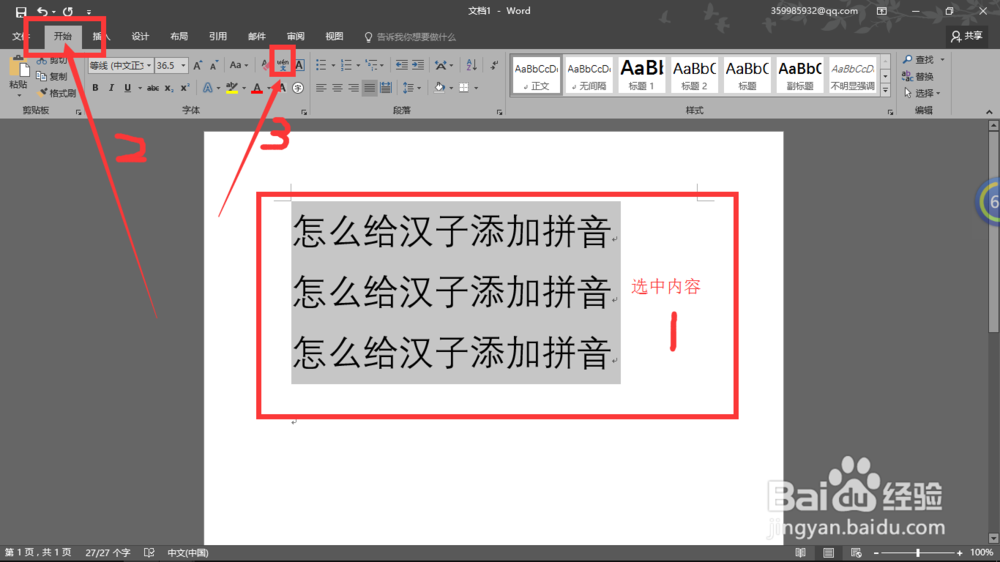This screenshot has width=1000, height=562.
Task: Click the multilevel list icon
Action: [x=371, y=65]
